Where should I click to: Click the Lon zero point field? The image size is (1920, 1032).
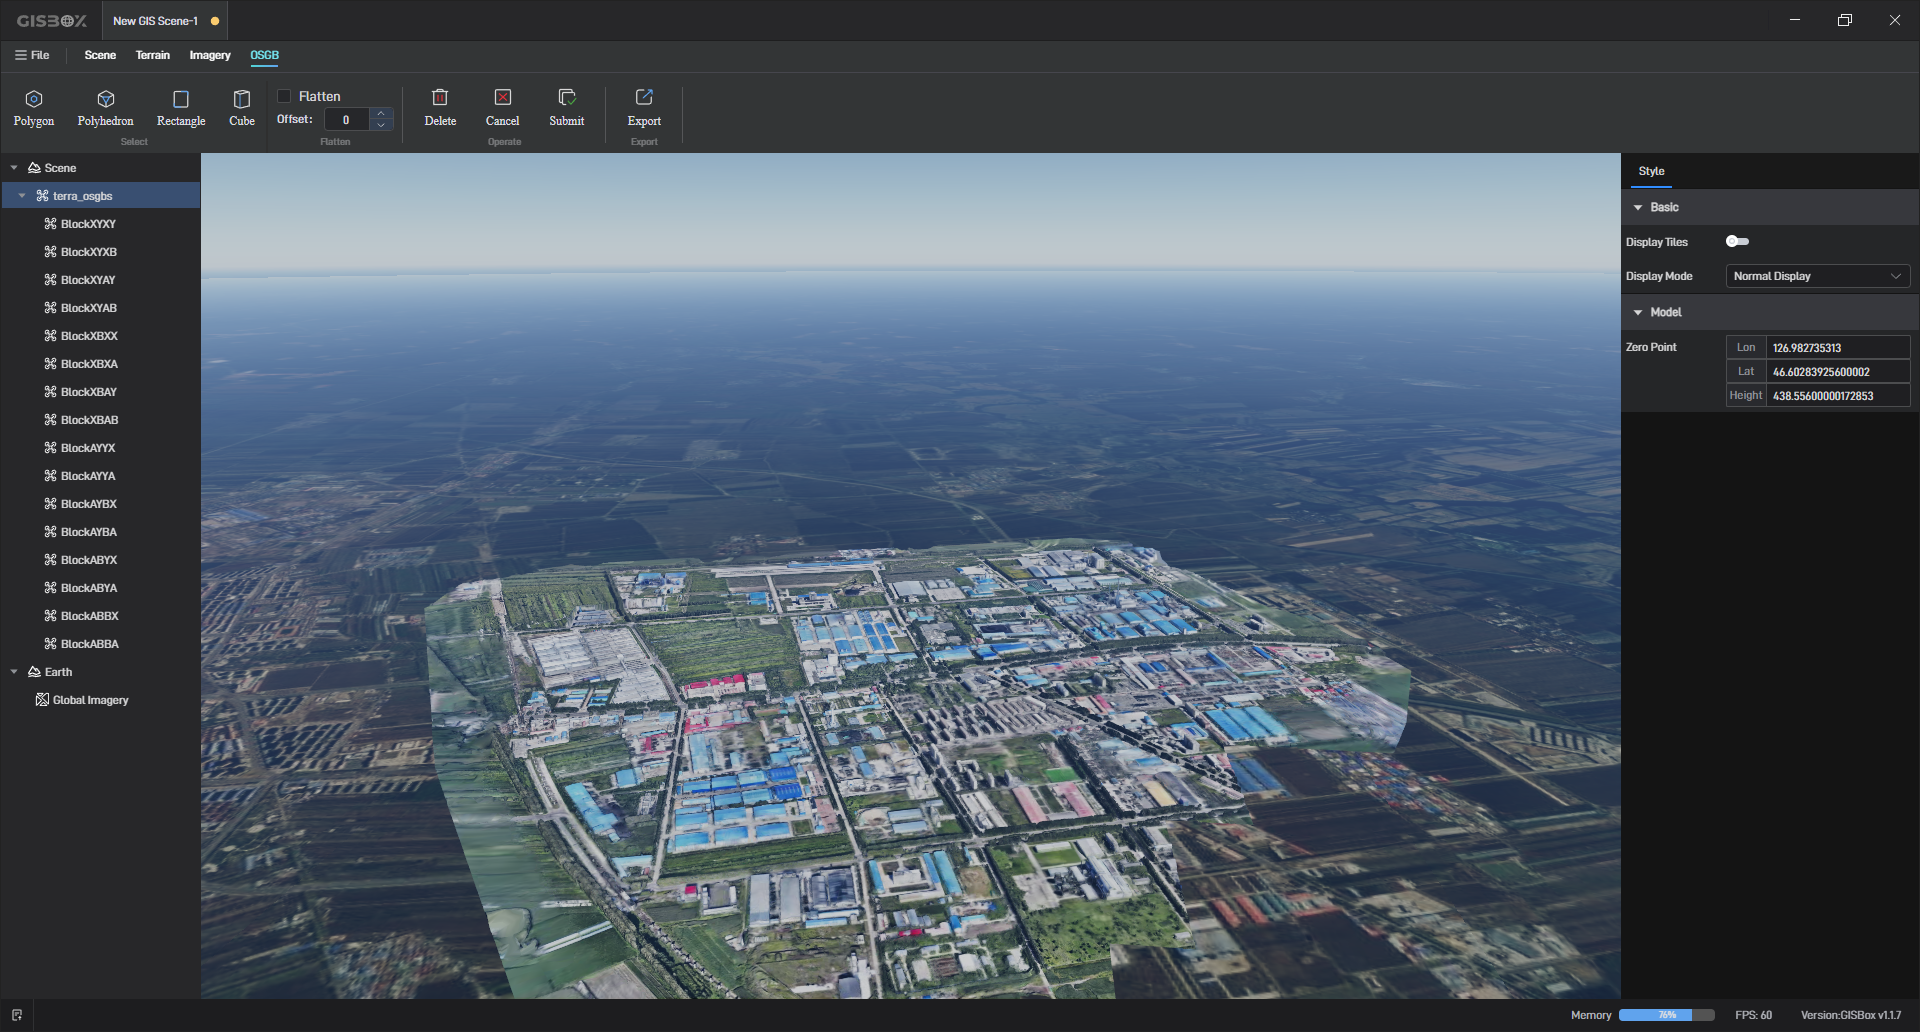[x=1838, y=348]
